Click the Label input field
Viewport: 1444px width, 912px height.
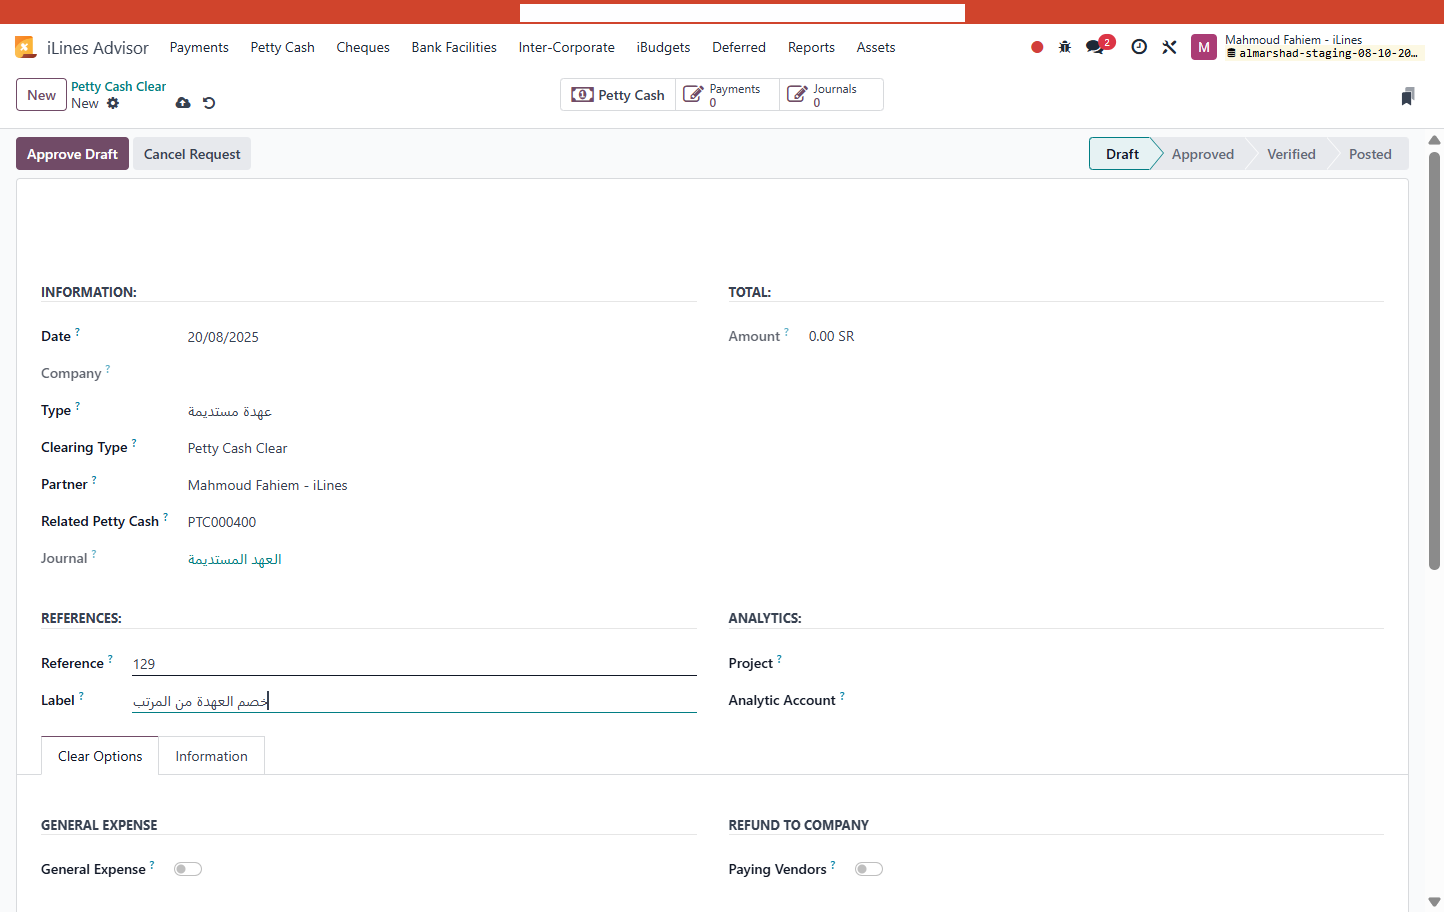[x=414, y=701]
